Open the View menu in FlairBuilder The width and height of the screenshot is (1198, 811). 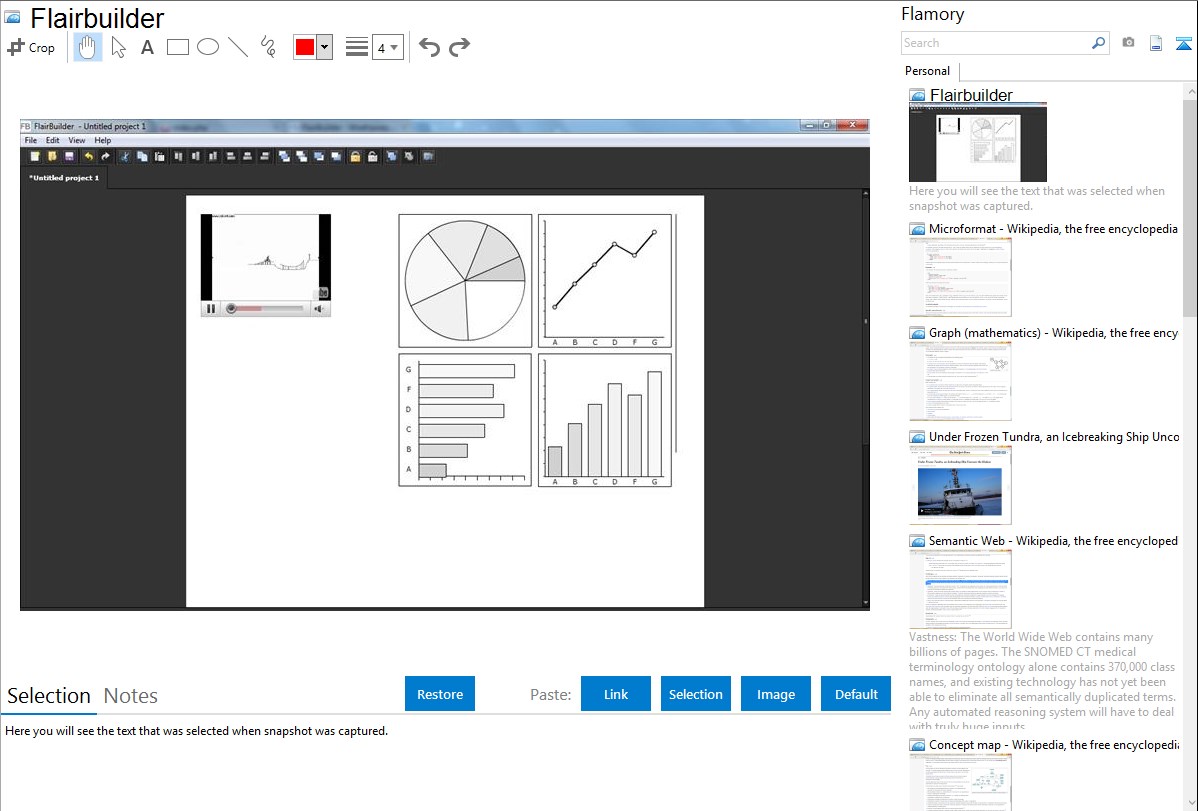pos(77,141)
